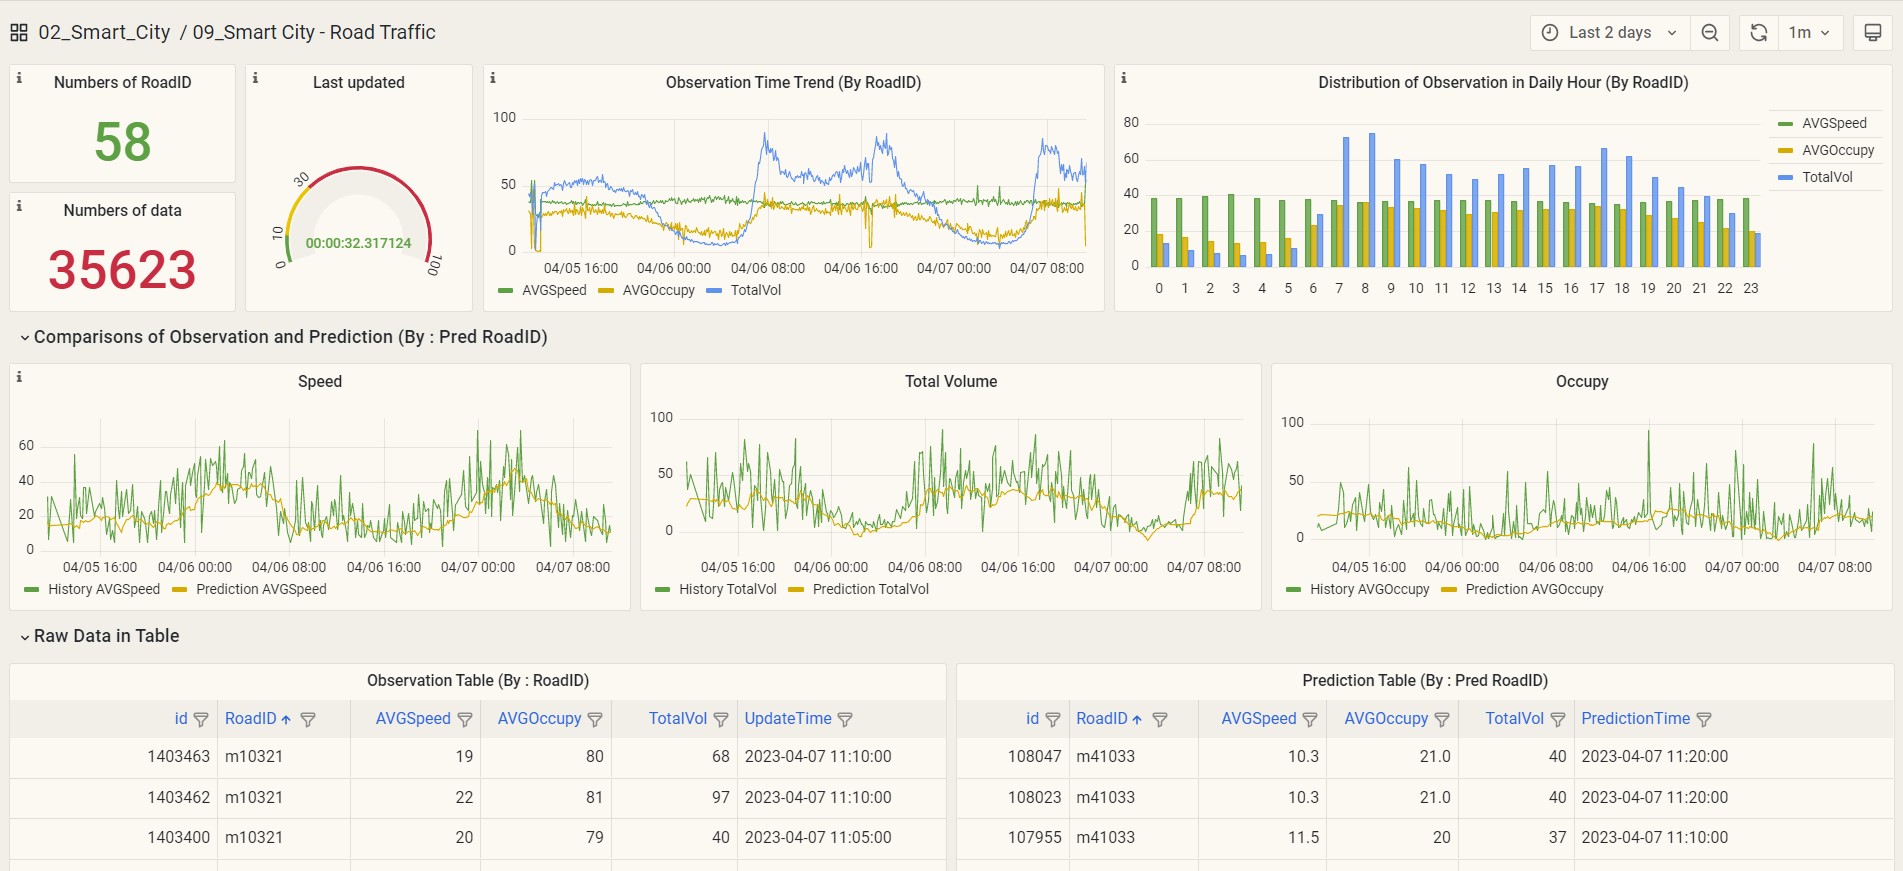Collapse Comparisons of Observation and Prediction row
This screenshot has height=871, width=1903.
pos(283,337)
